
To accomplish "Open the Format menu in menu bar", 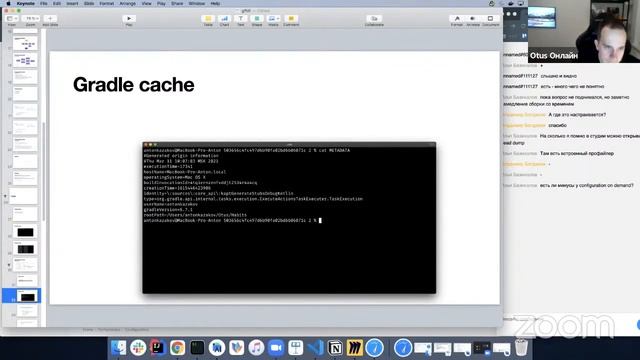I will click(x=107, y=3).
